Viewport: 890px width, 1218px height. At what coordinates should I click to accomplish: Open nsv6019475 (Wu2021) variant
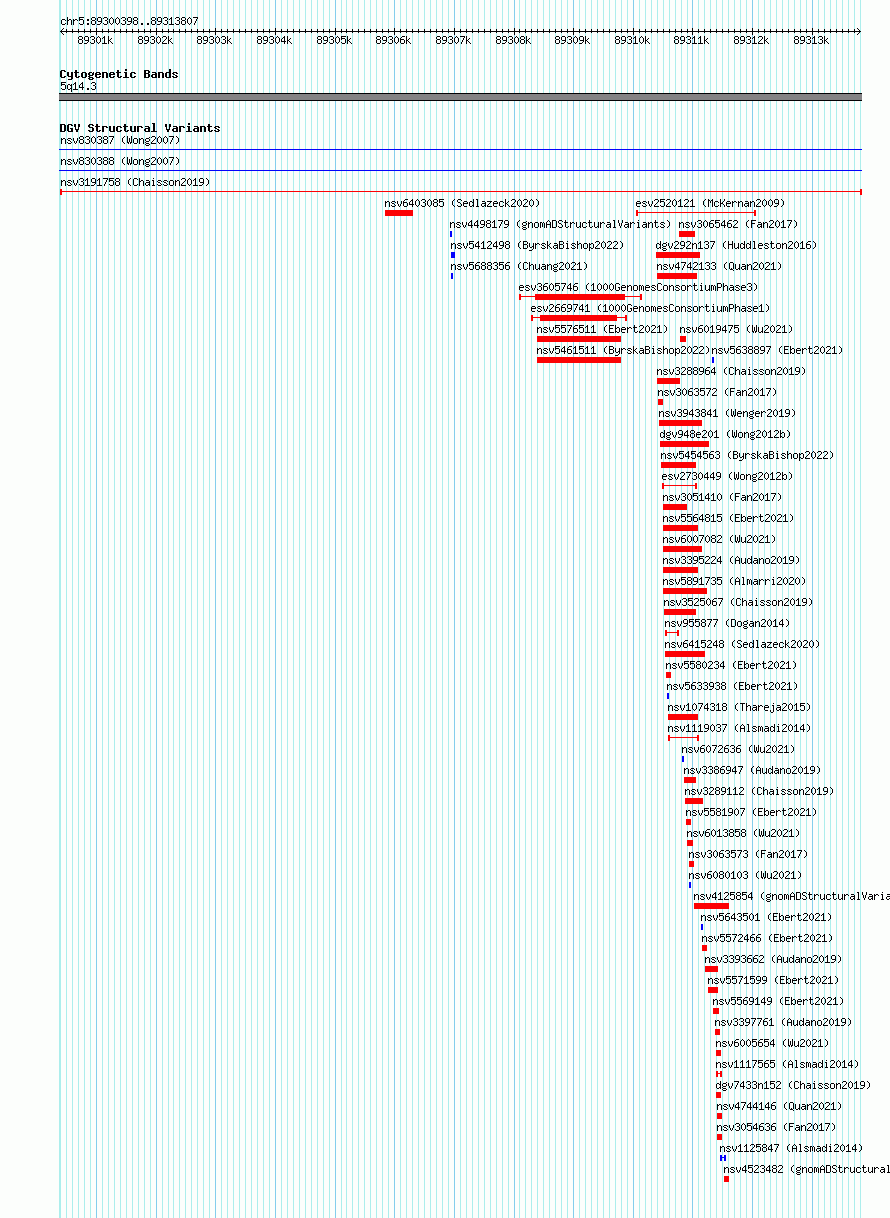pyautogui.click(x=736, y=329)
